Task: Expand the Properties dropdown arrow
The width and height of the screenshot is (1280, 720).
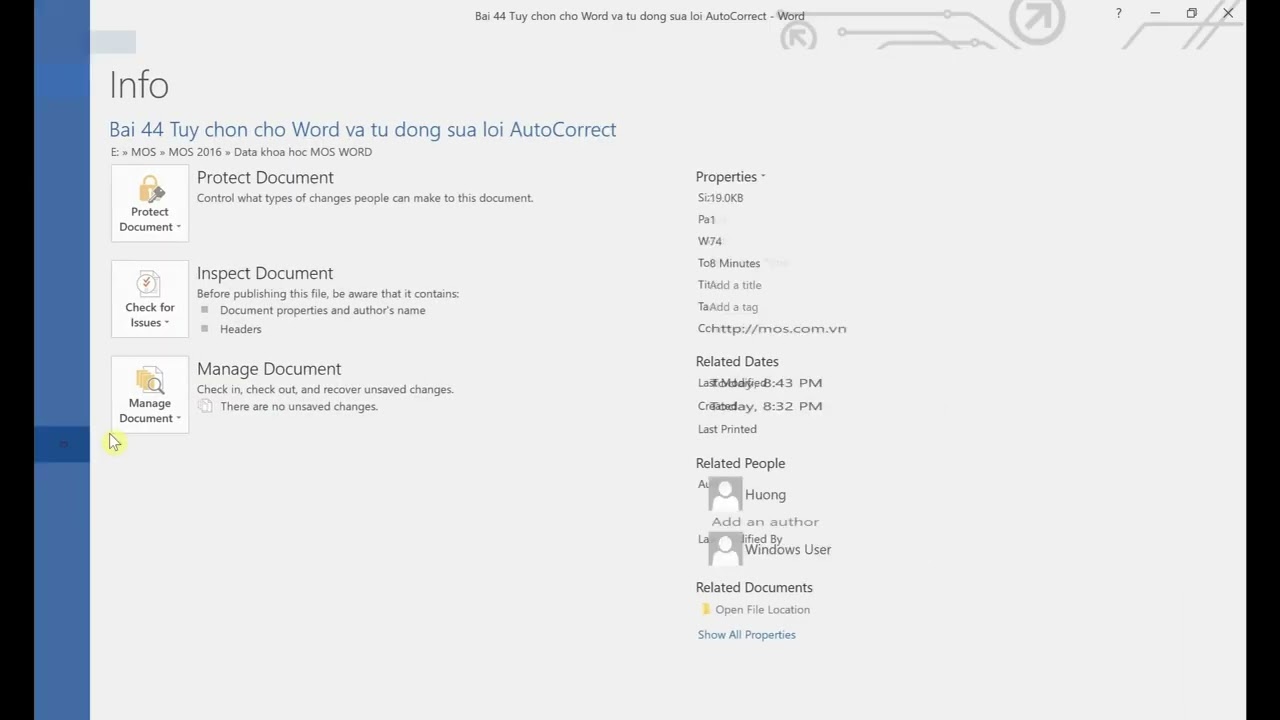Action: pyautogui.click(x=763, y=177)
